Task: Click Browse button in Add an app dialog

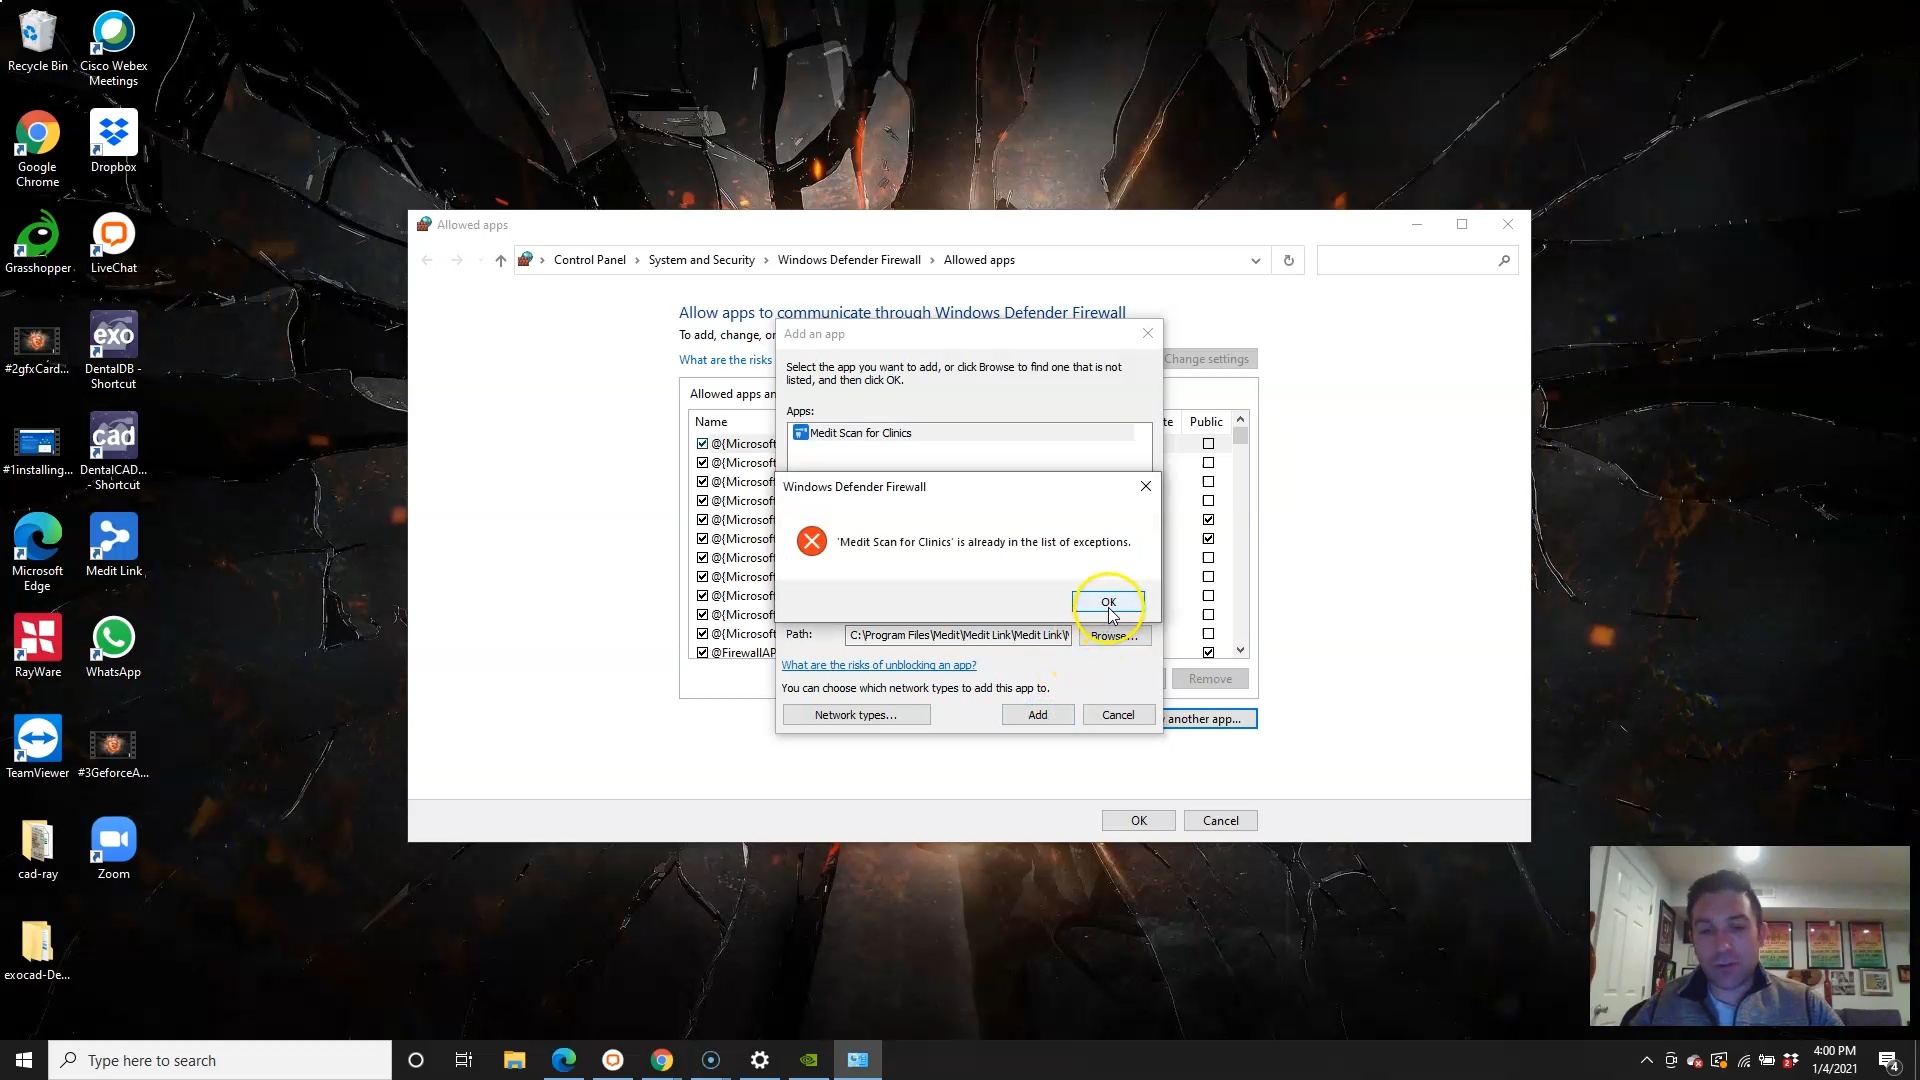Action: [1114, 634]
